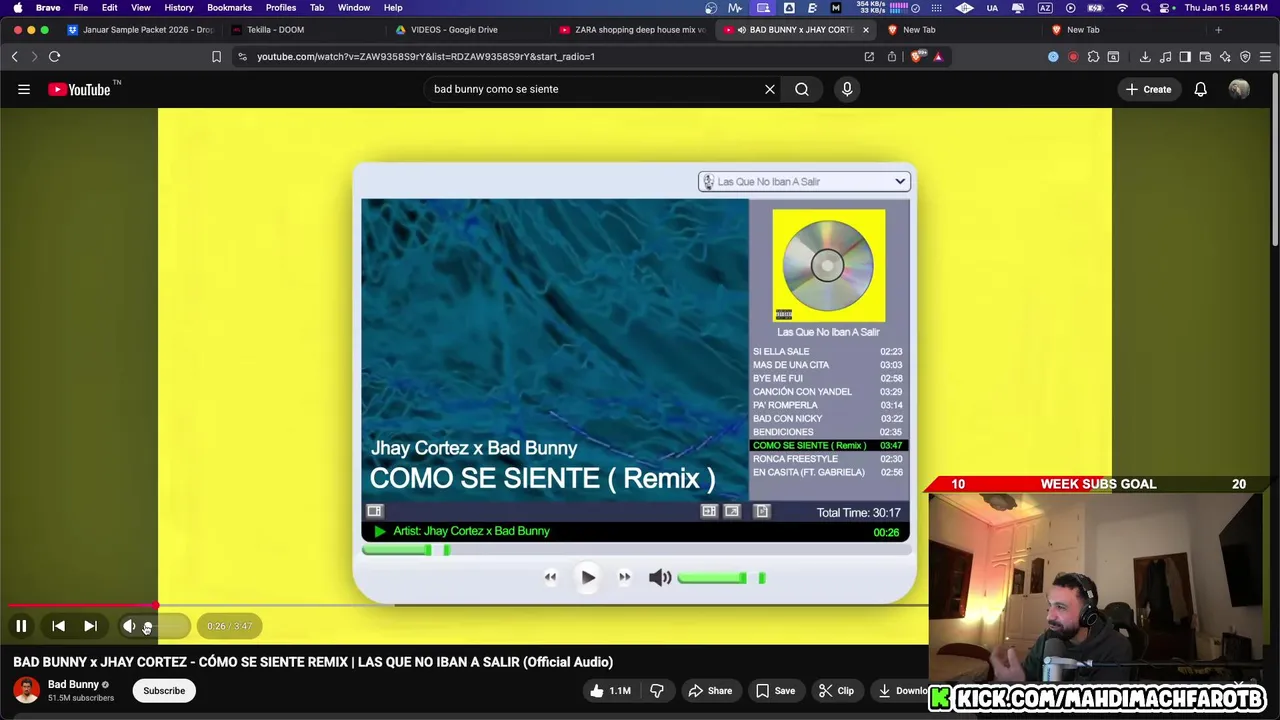The height and width of the screenshot is (720, 1280).
Task: Select the youtube.com URL in address bar
Action: [x=426, y=57]
